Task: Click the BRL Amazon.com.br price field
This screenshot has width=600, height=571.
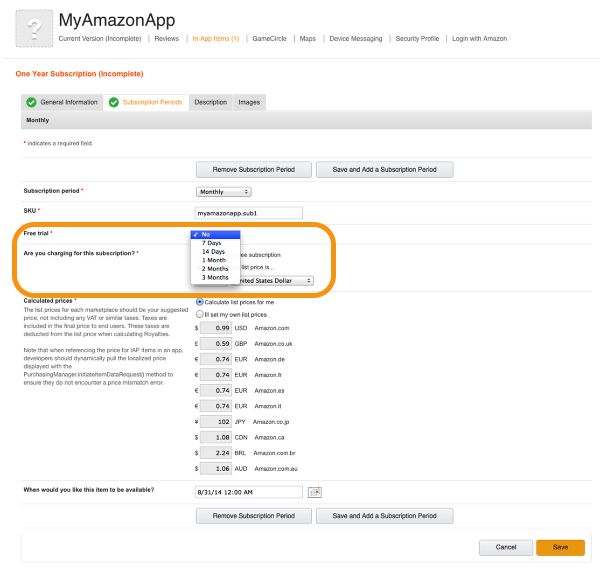Action: coord(216,453)
